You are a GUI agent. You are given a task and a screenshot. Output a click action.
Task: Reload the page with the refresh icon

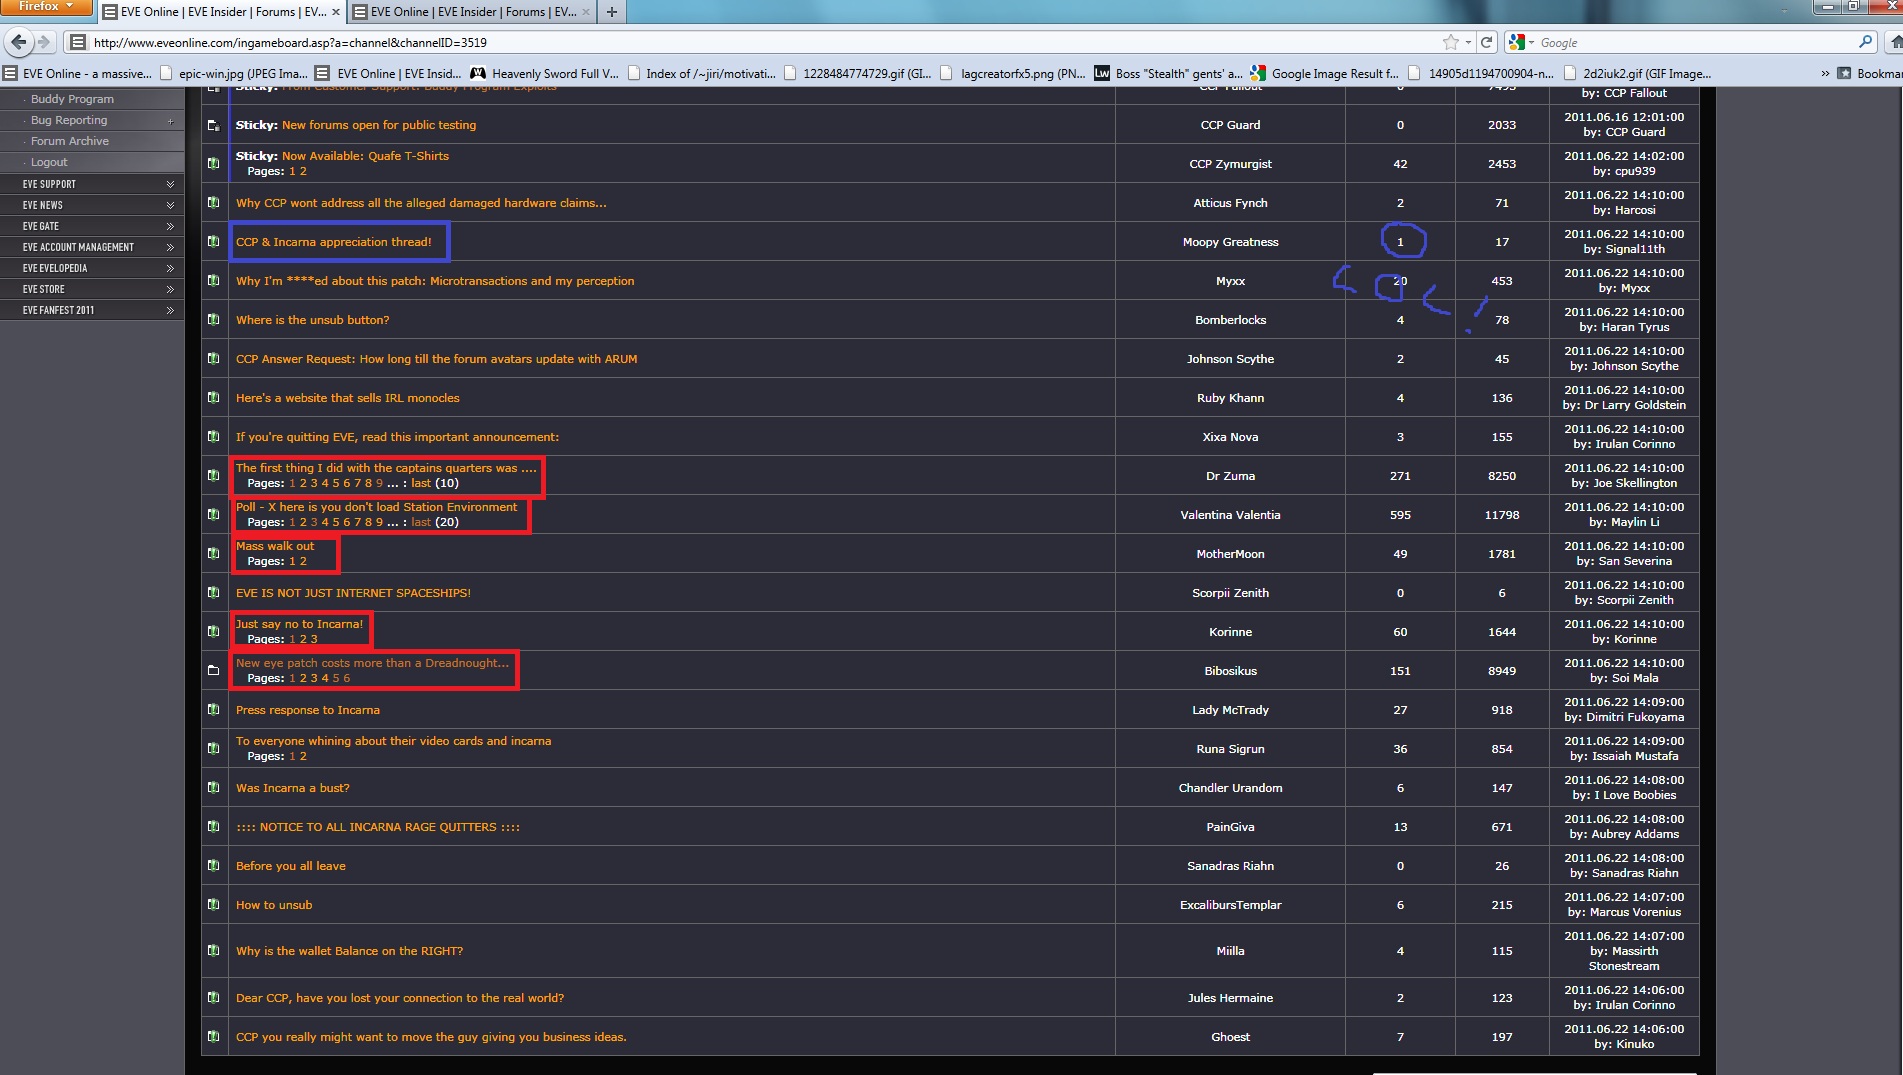1487,42
